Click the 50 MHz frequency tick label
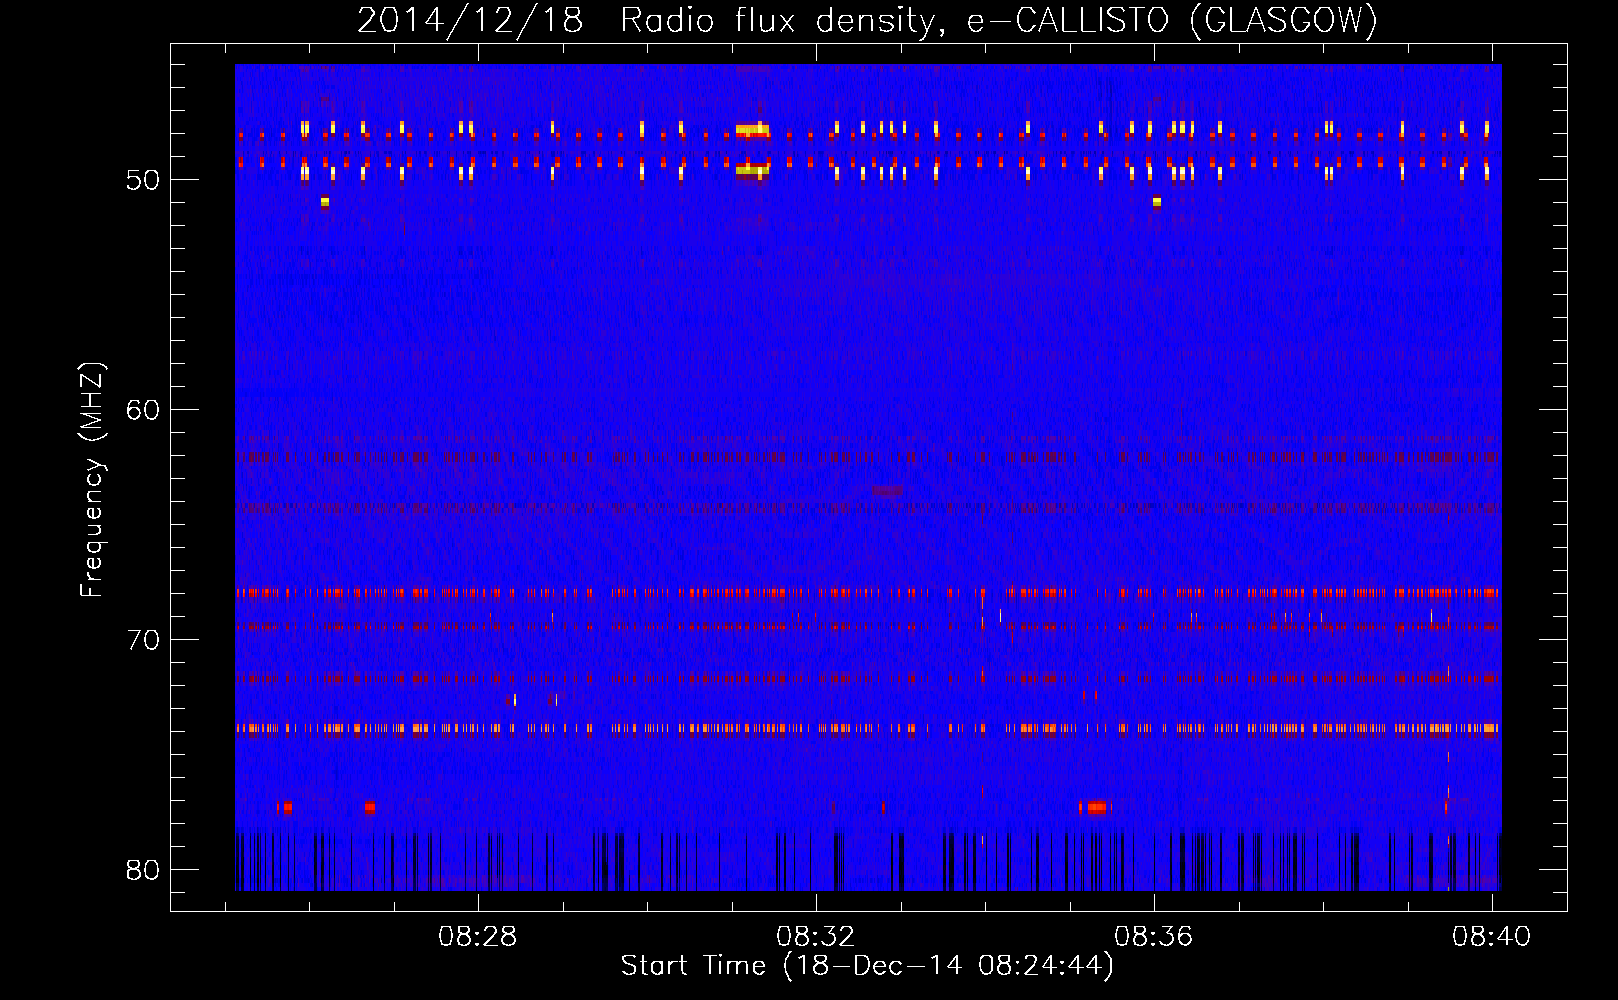This screenshot has height=1000, width=1618. click(143, 180)
